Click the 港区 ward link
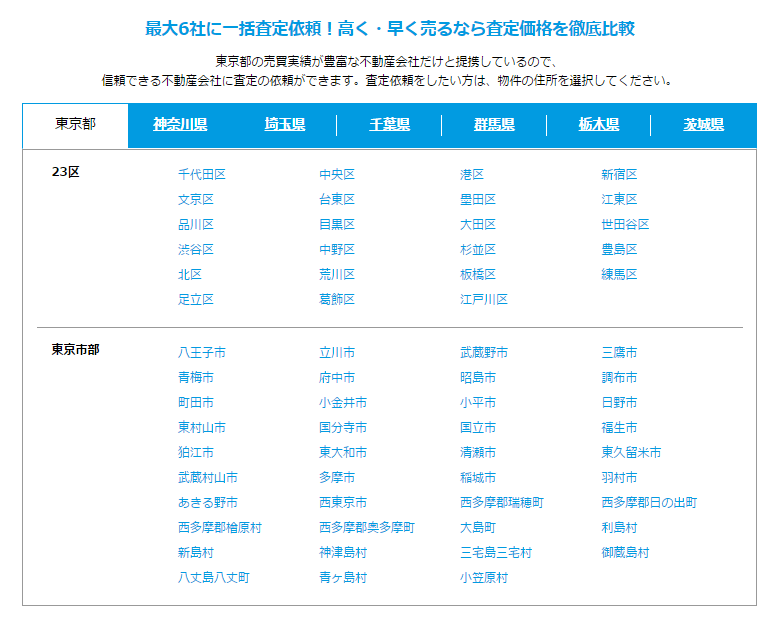The image size is (780, 625). coord(472,174)
